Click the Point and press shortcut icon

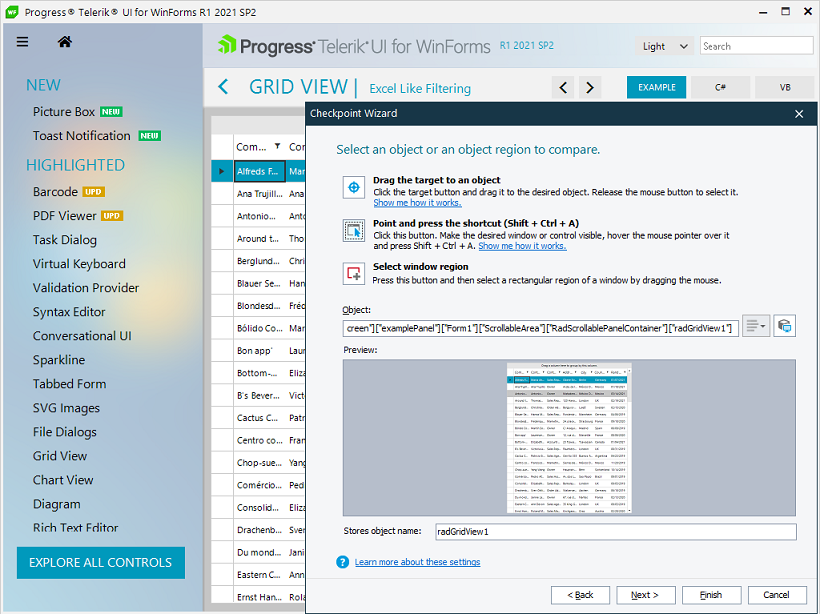[354, 231]
